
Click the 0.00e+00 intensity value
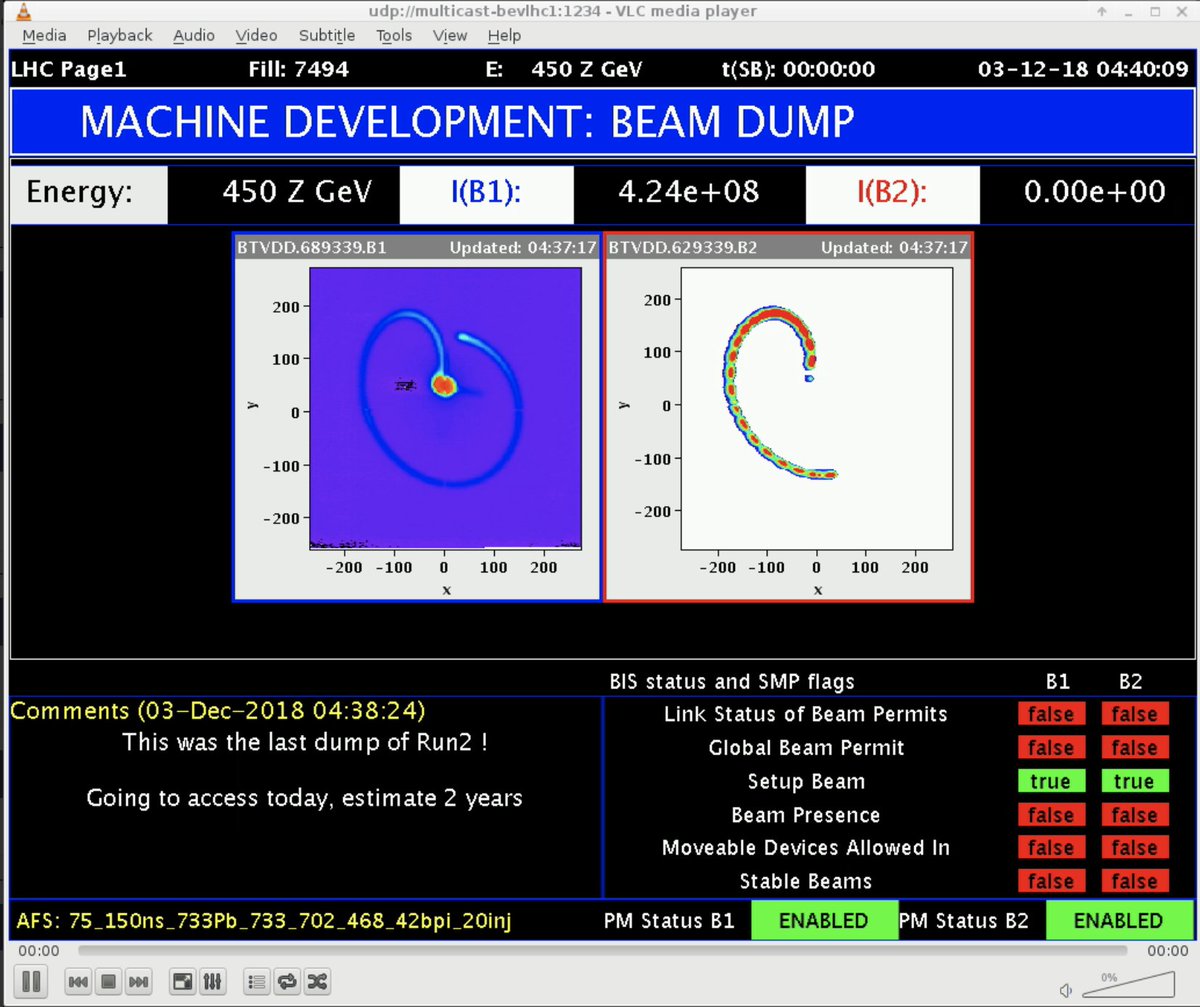(x=1095, y=192)
